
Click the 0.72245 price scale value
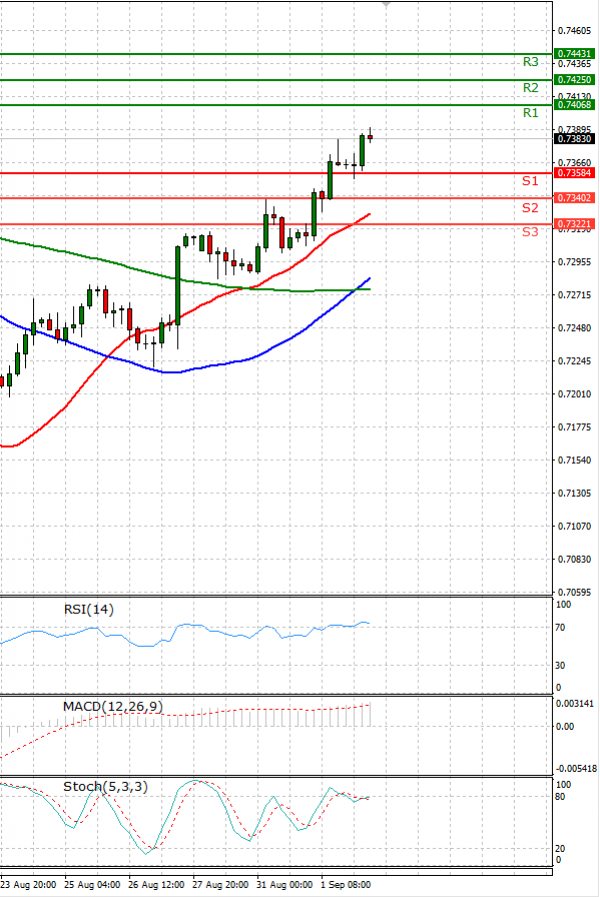(574, 361)
